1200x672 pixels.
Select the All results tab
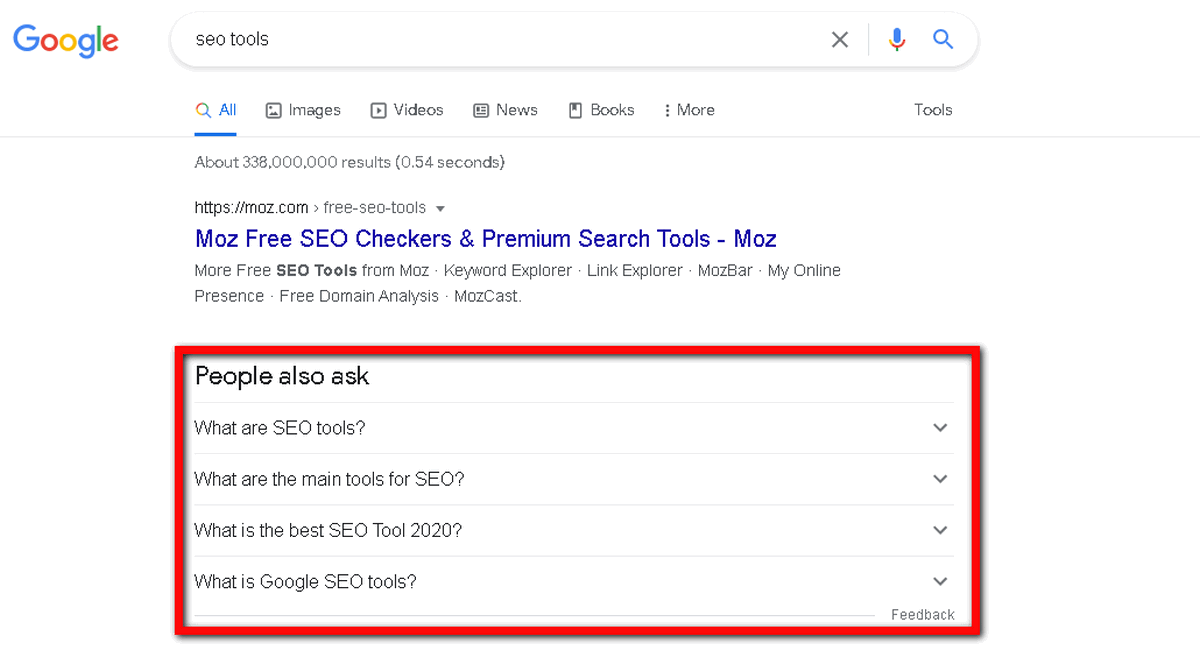[x=216, y=110]
